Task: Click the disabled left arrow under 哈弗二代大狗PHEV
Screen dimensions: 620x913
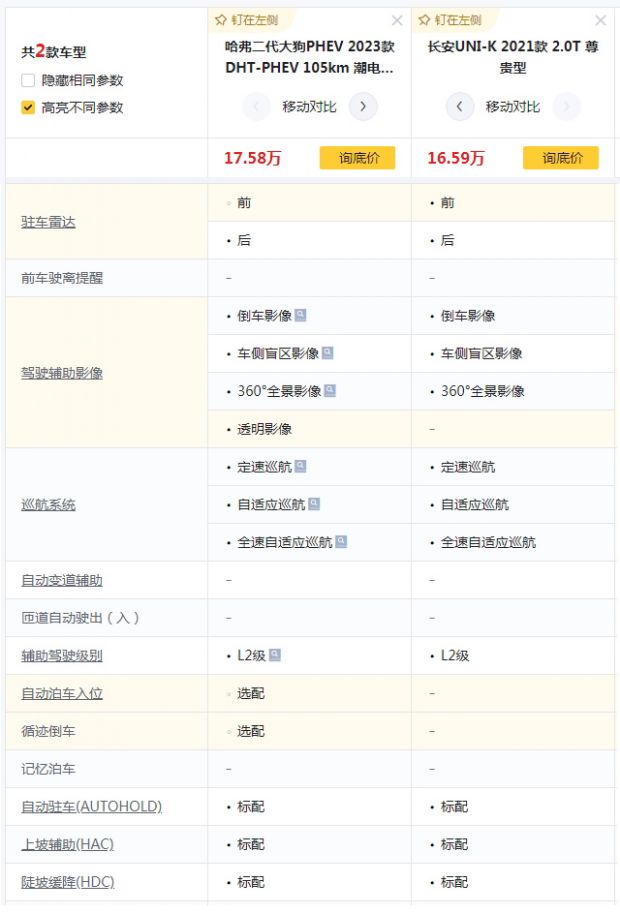Action: 256,107
